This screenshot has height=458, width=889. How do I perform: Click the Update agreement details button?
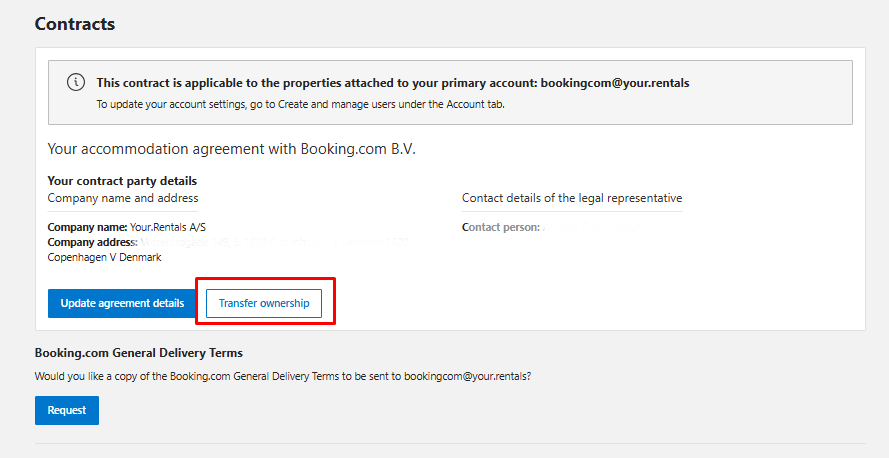[x=122, y=303]
